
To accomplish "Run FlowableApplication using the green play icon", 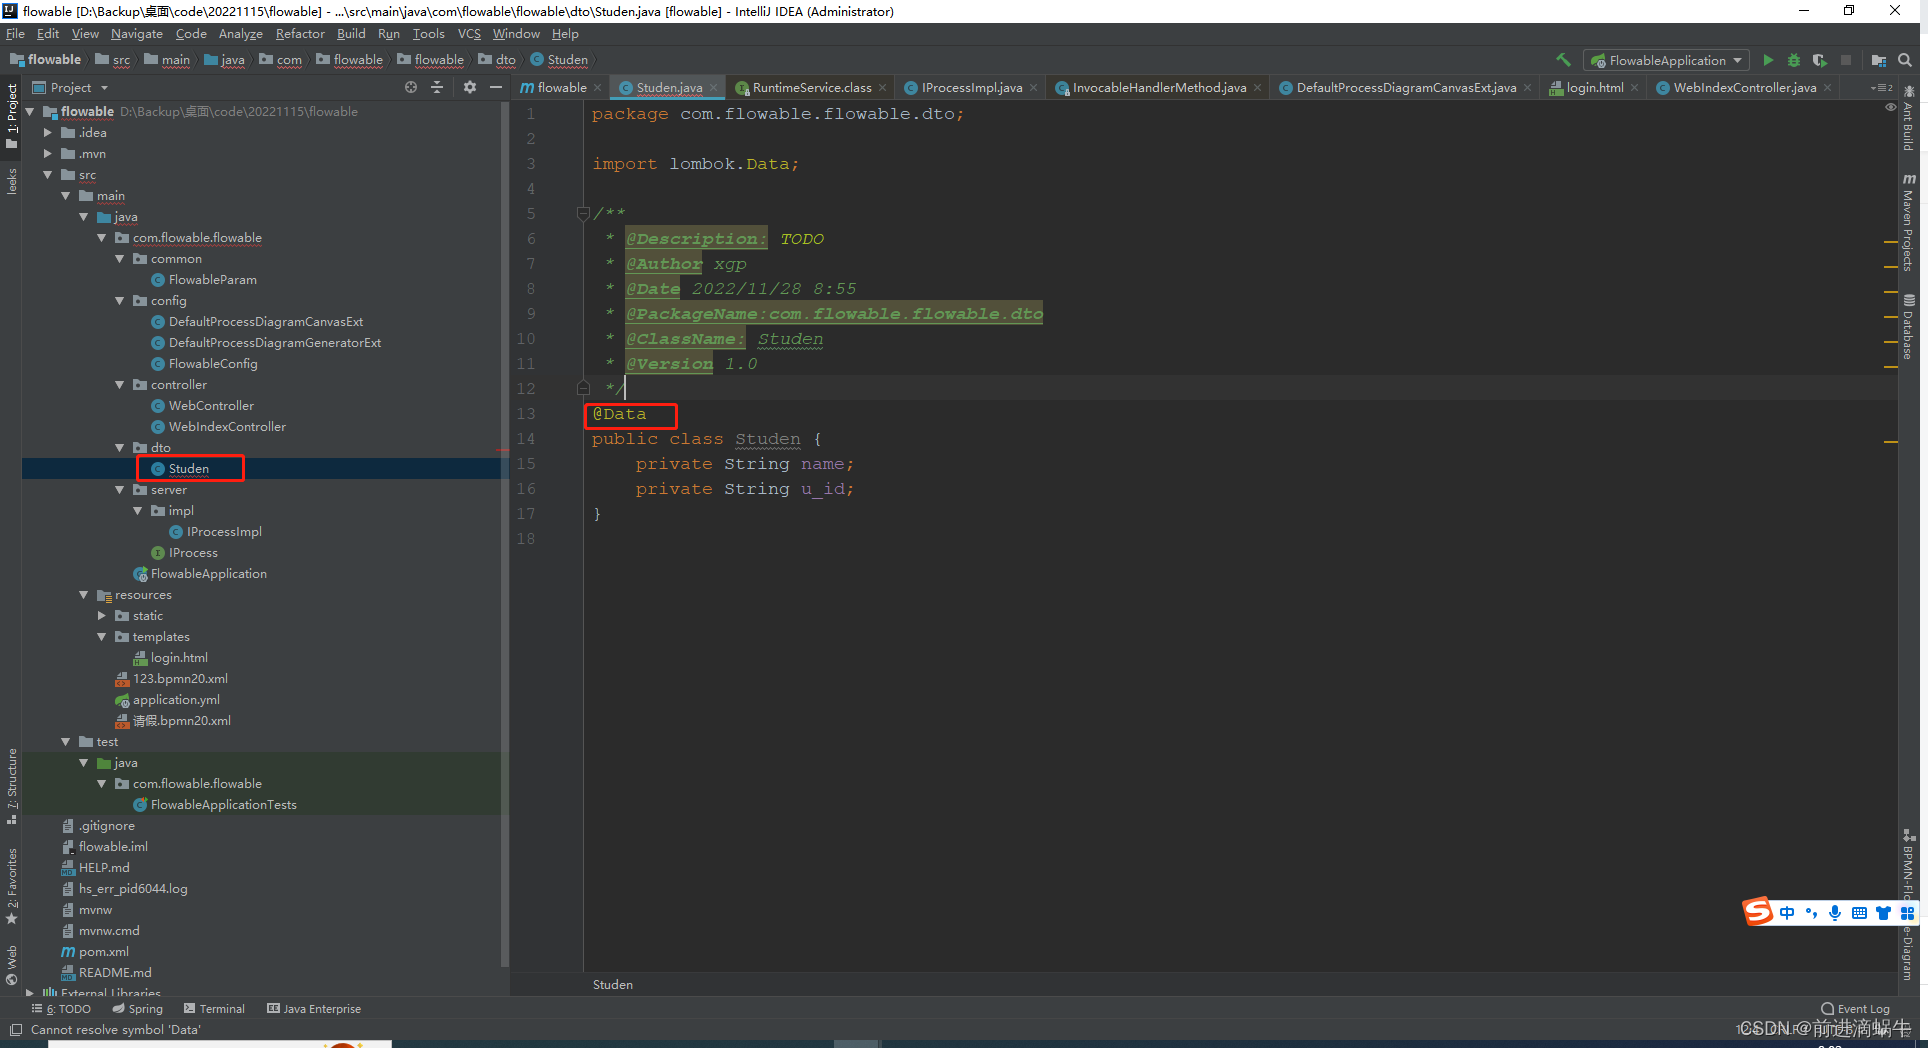I will pyautogui.click(x=1768, y=60).
